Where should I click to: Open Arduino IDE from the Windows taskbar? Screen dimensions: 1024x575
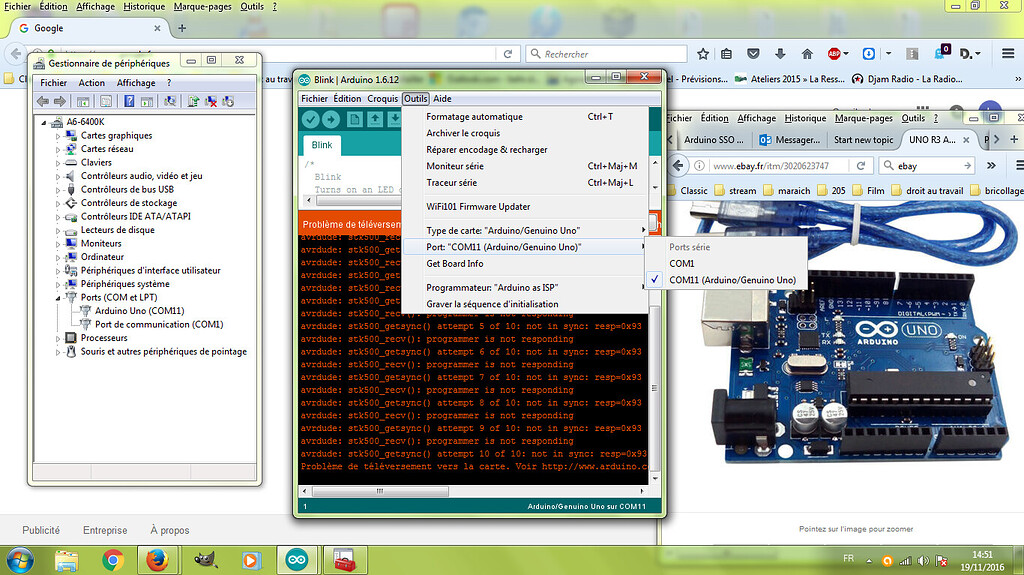tap(297, 560)
